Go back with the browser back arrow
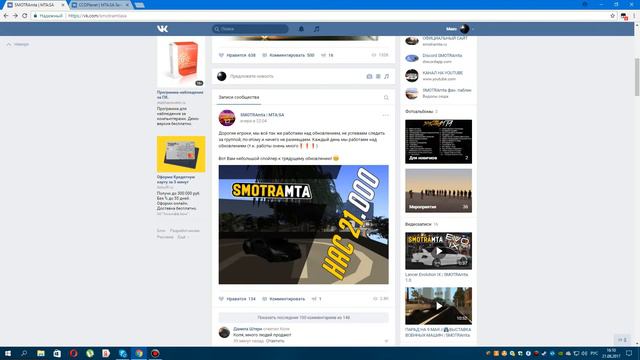 point(6,16)
